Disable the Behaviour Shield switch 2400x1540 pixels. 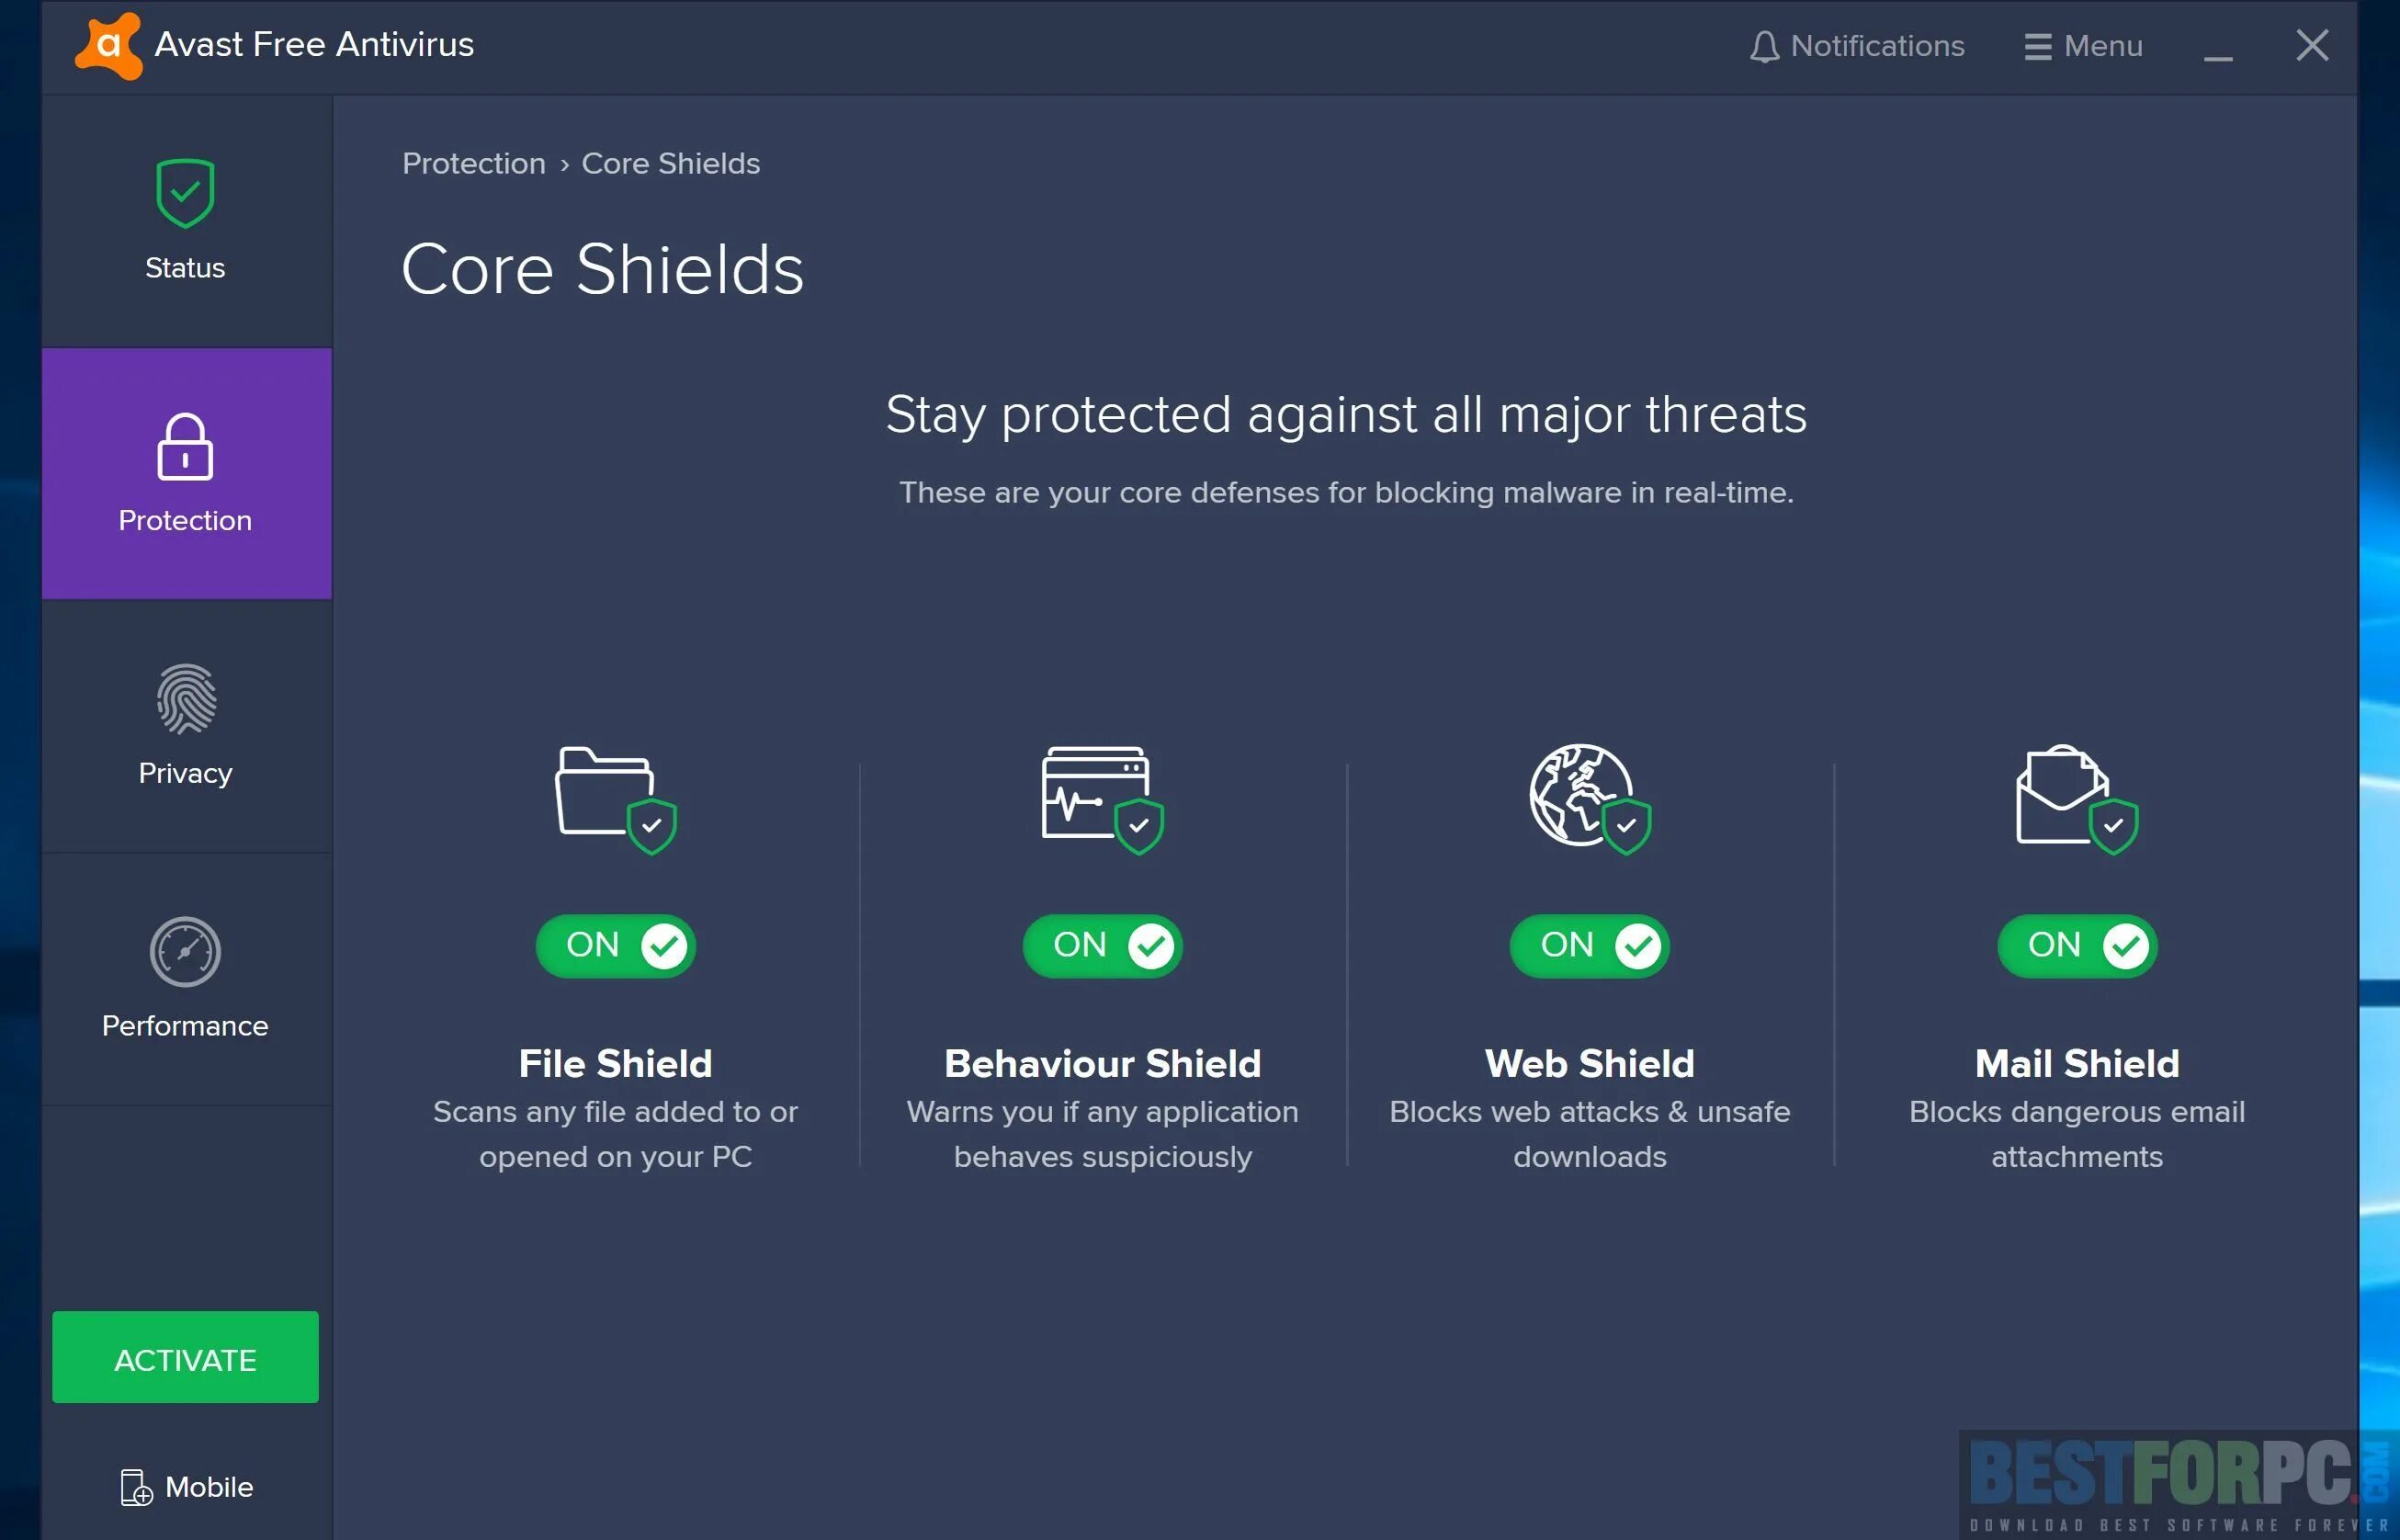(1102, 945)
